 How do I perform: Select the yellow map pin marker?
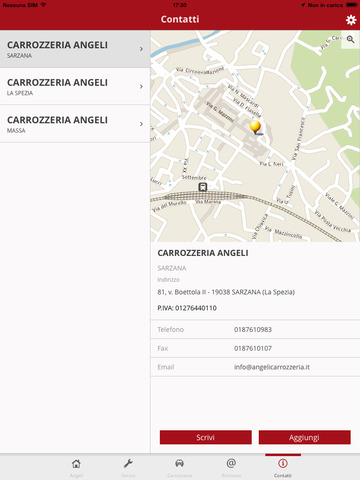point(255,127)
